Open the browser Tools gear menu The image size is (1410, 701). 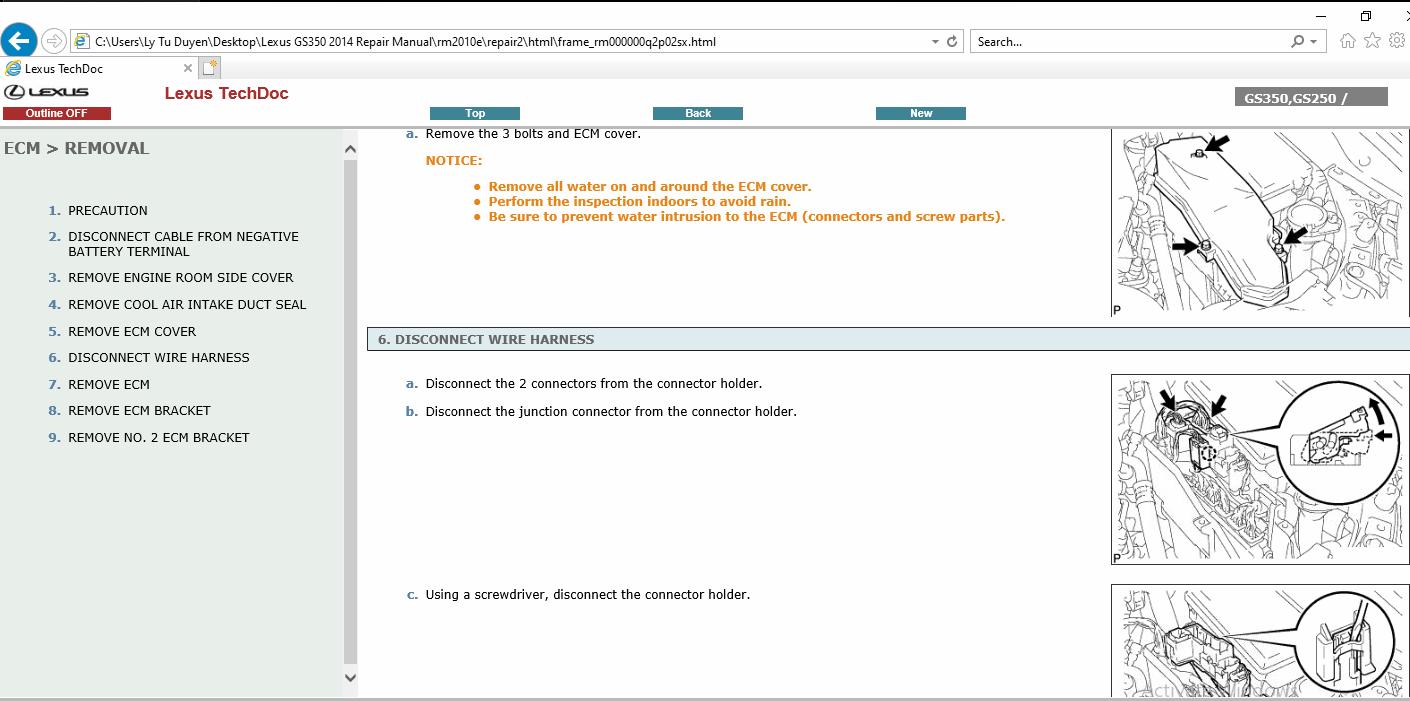pyautogui.click(x=1397, y=41)
